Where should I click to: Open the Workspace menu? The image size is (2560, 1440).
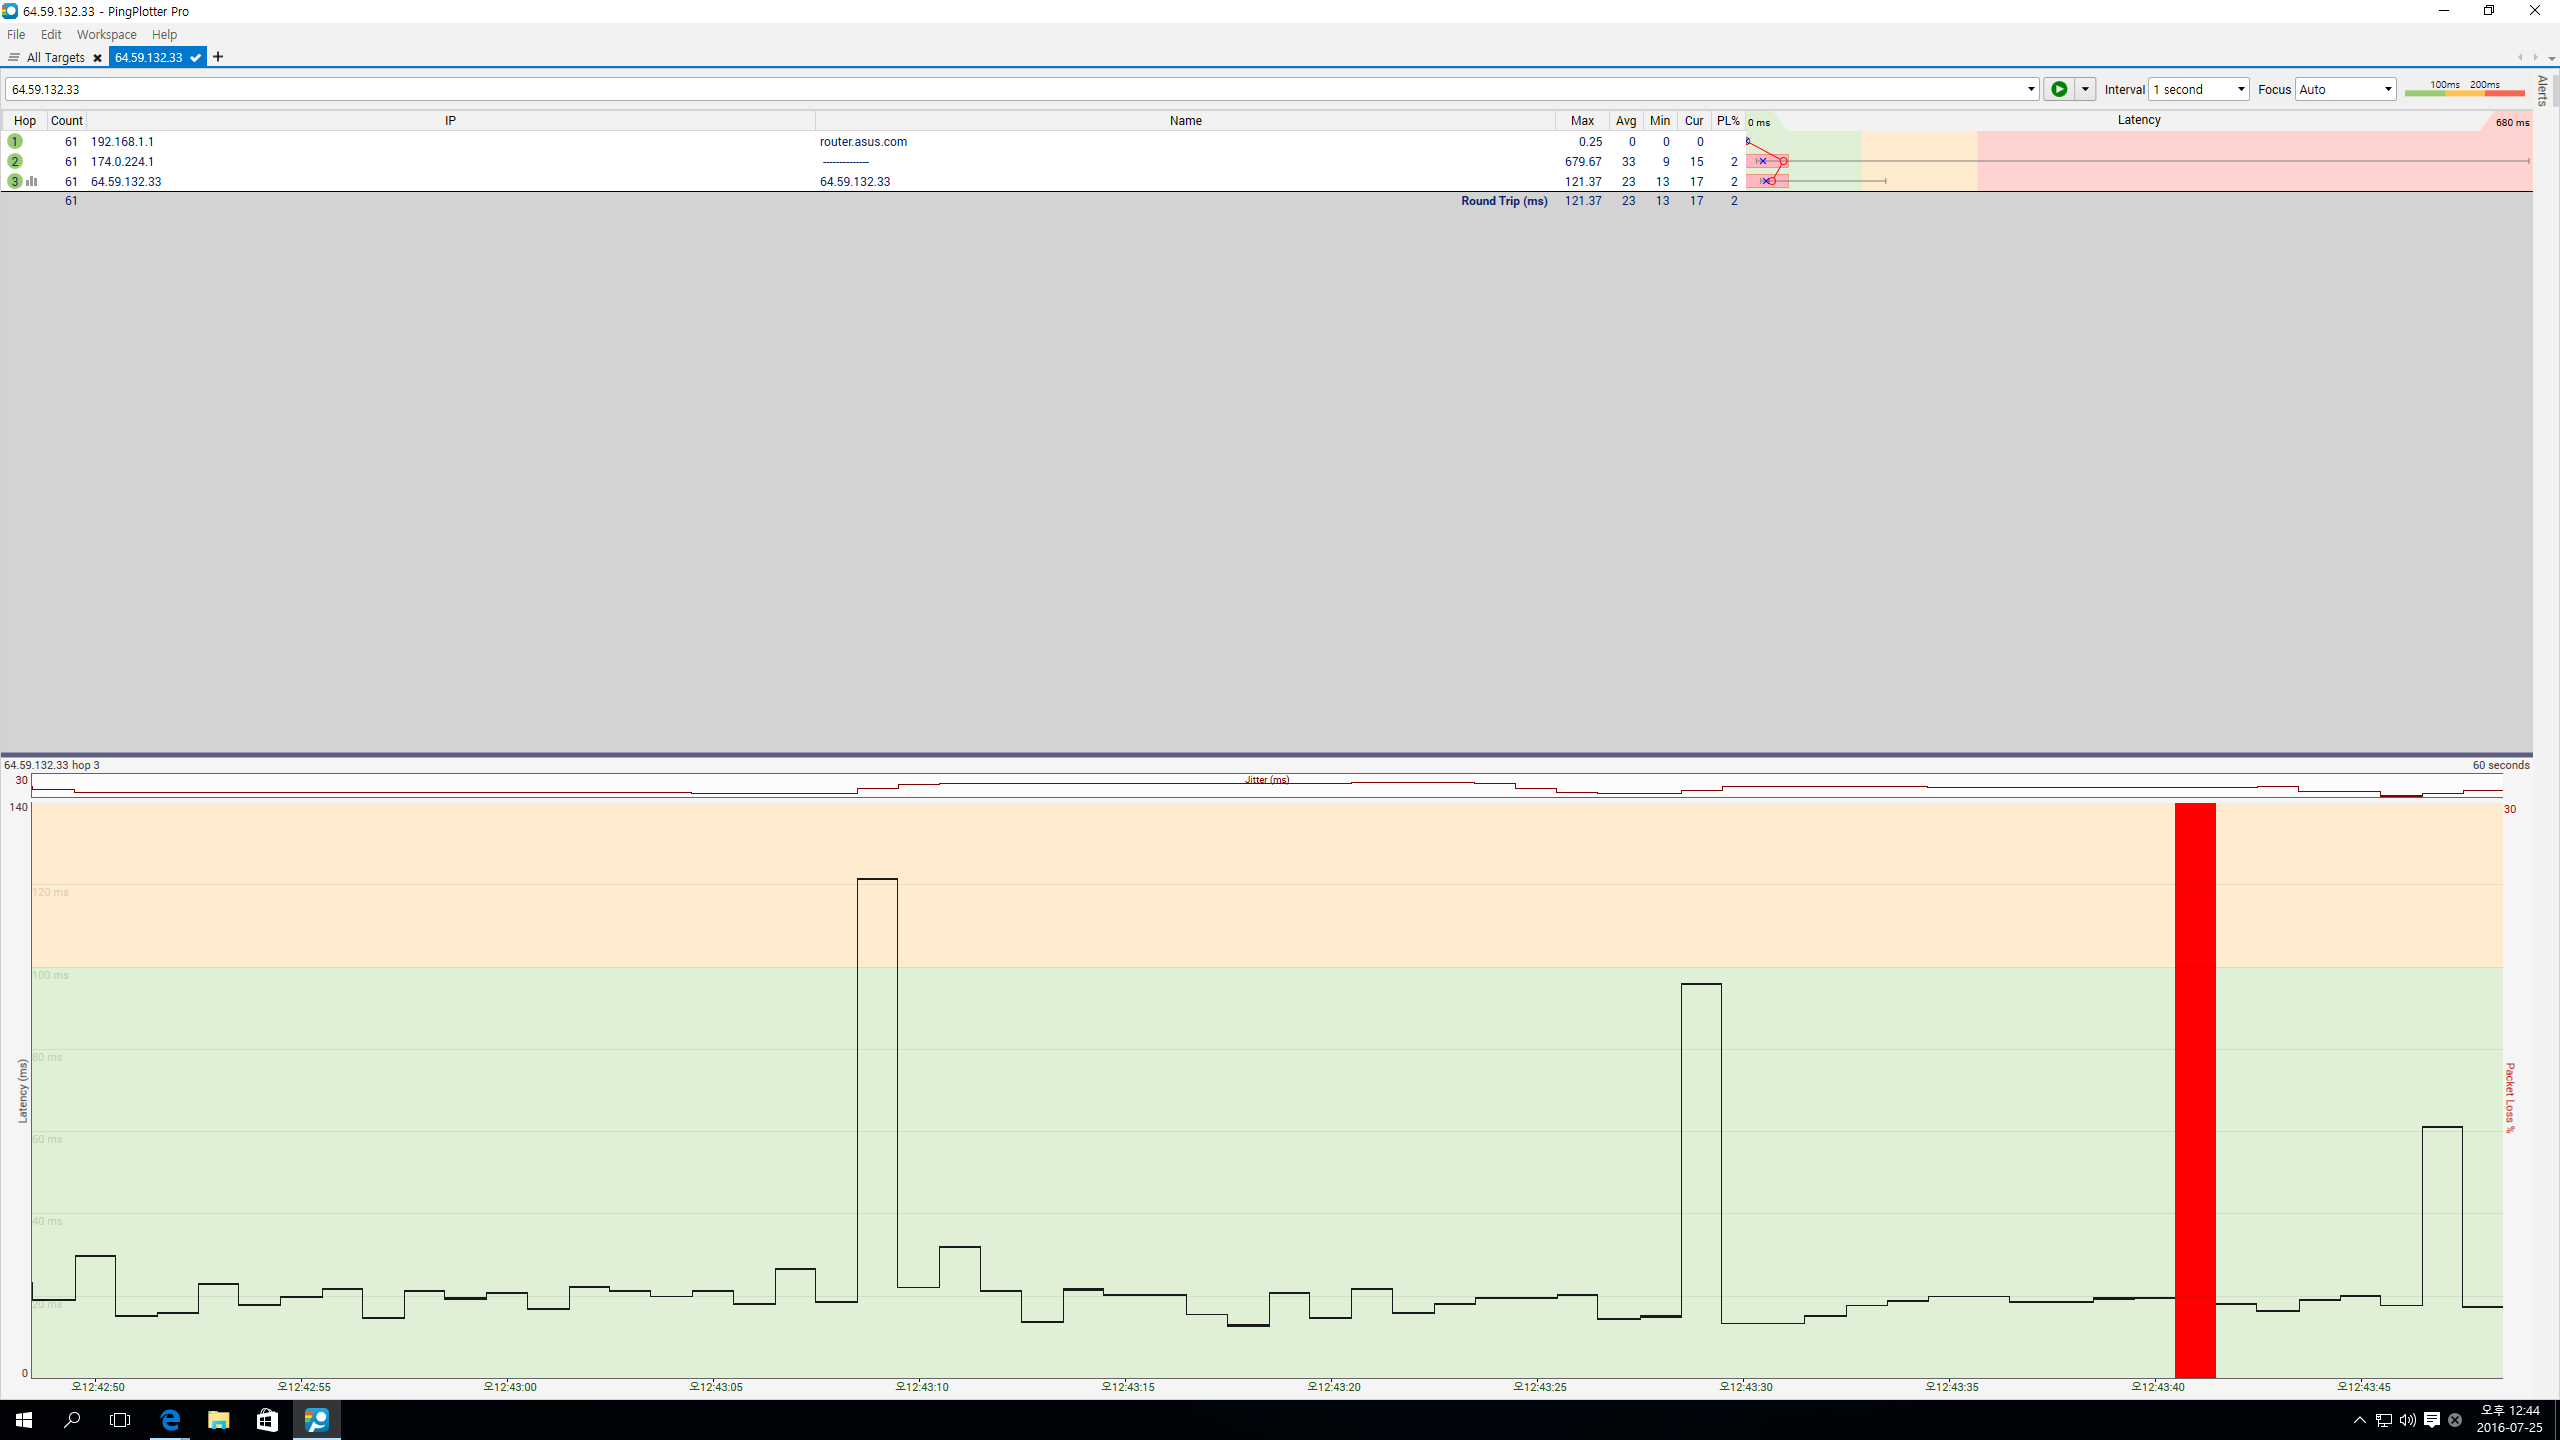106,34
